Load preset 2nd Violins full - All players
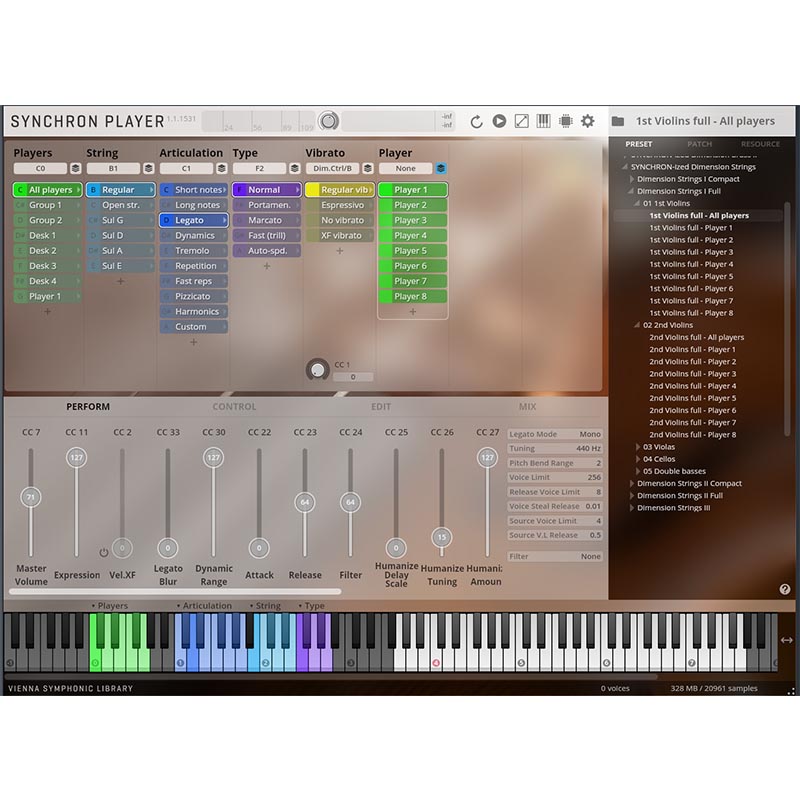 [696, 337]
